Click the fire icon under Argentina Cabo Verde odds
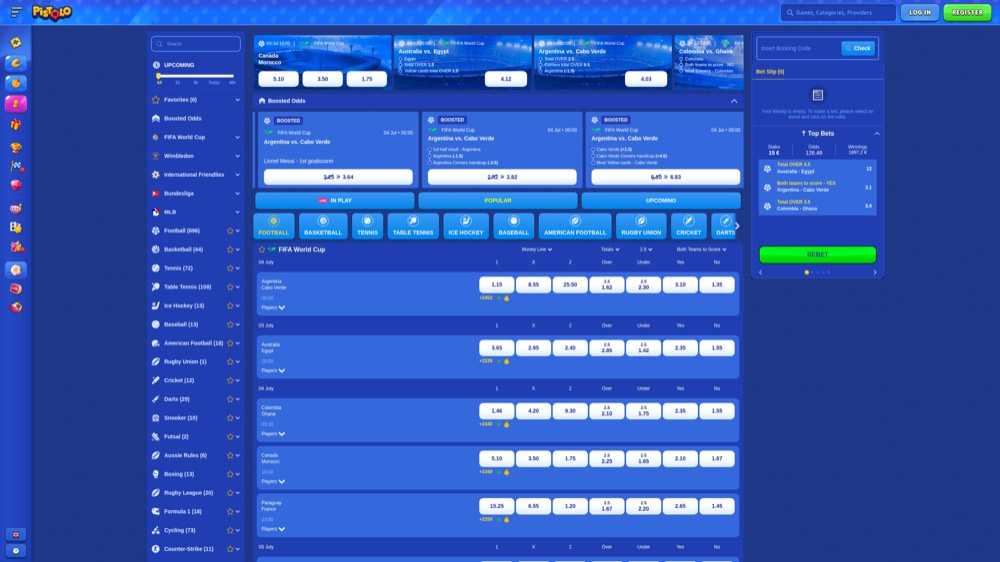Image resolution: width=1000 pixels, height=562 pixels. click(507, 298)
